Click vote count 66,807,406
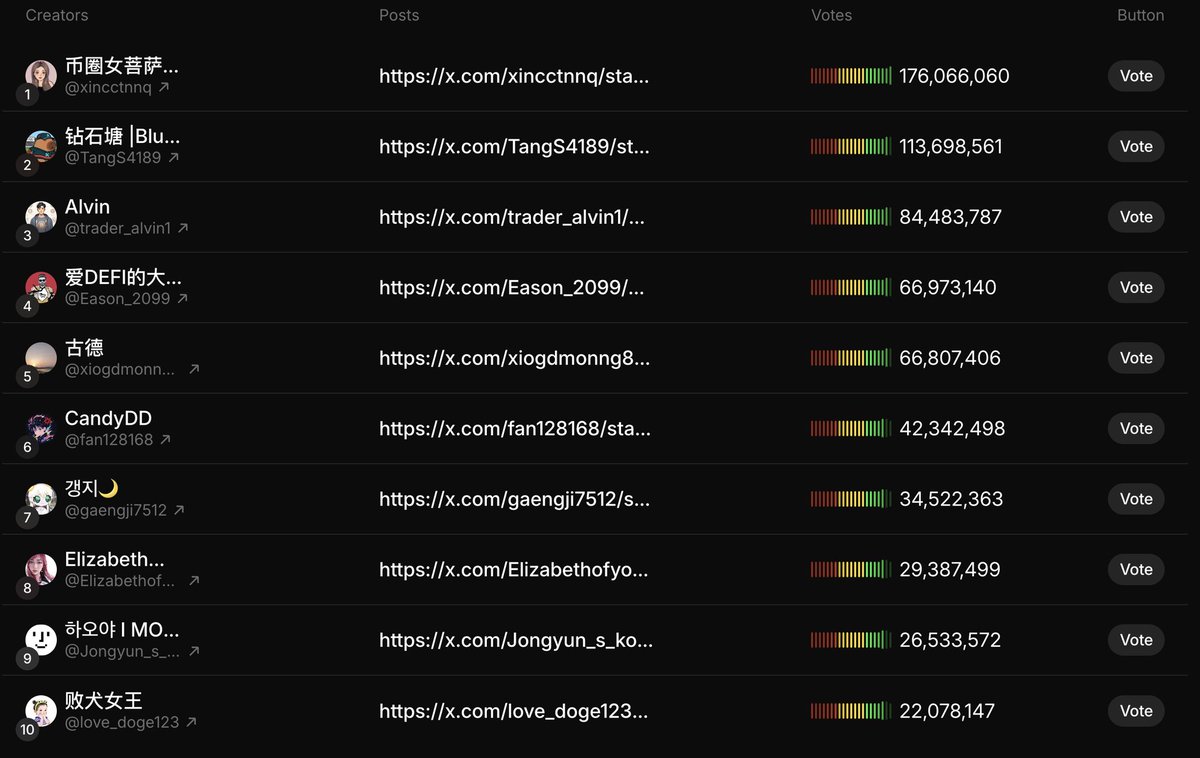Screen dimensions: 1200x758 click(x=950, y=358)
